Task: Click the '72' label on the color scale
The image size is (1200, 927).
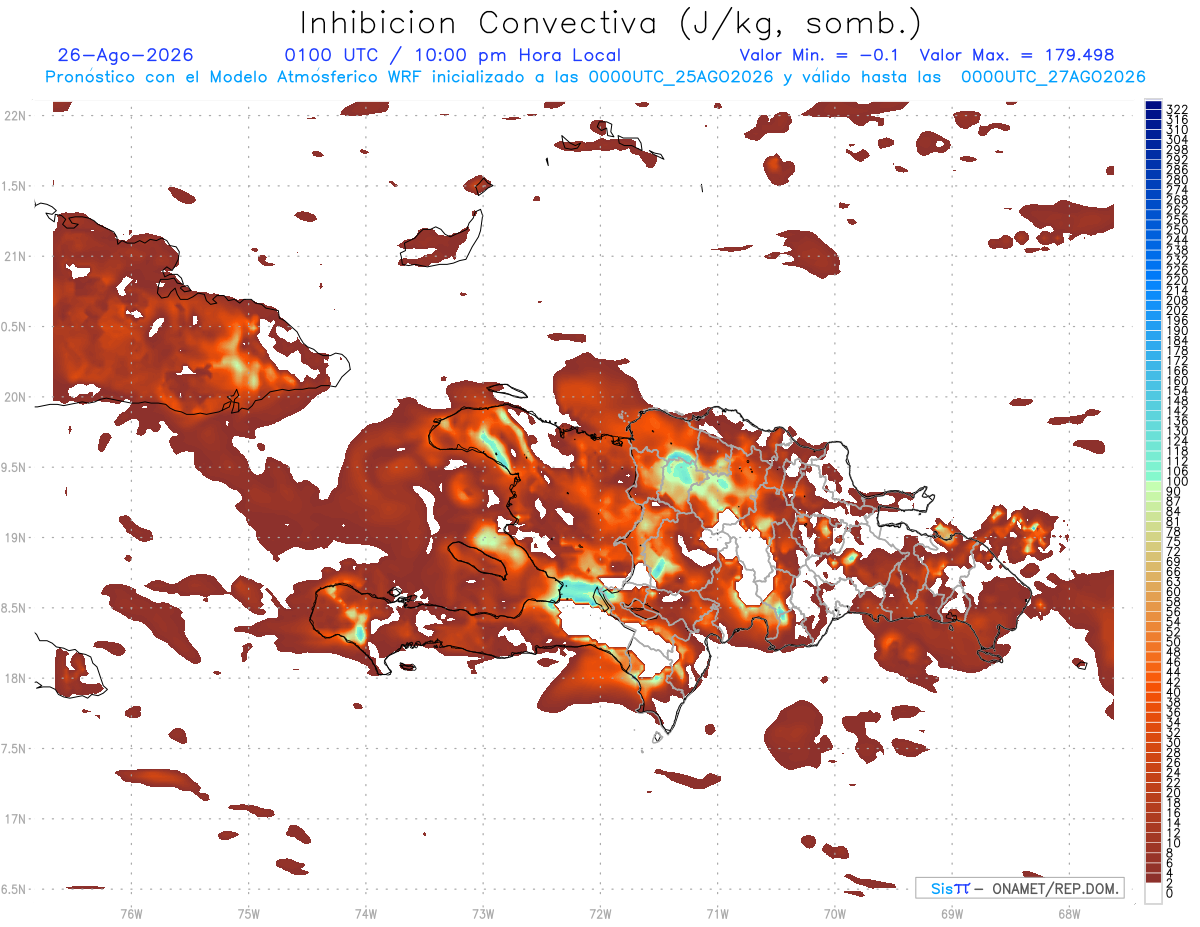Action: click(x=1174, y=551)
